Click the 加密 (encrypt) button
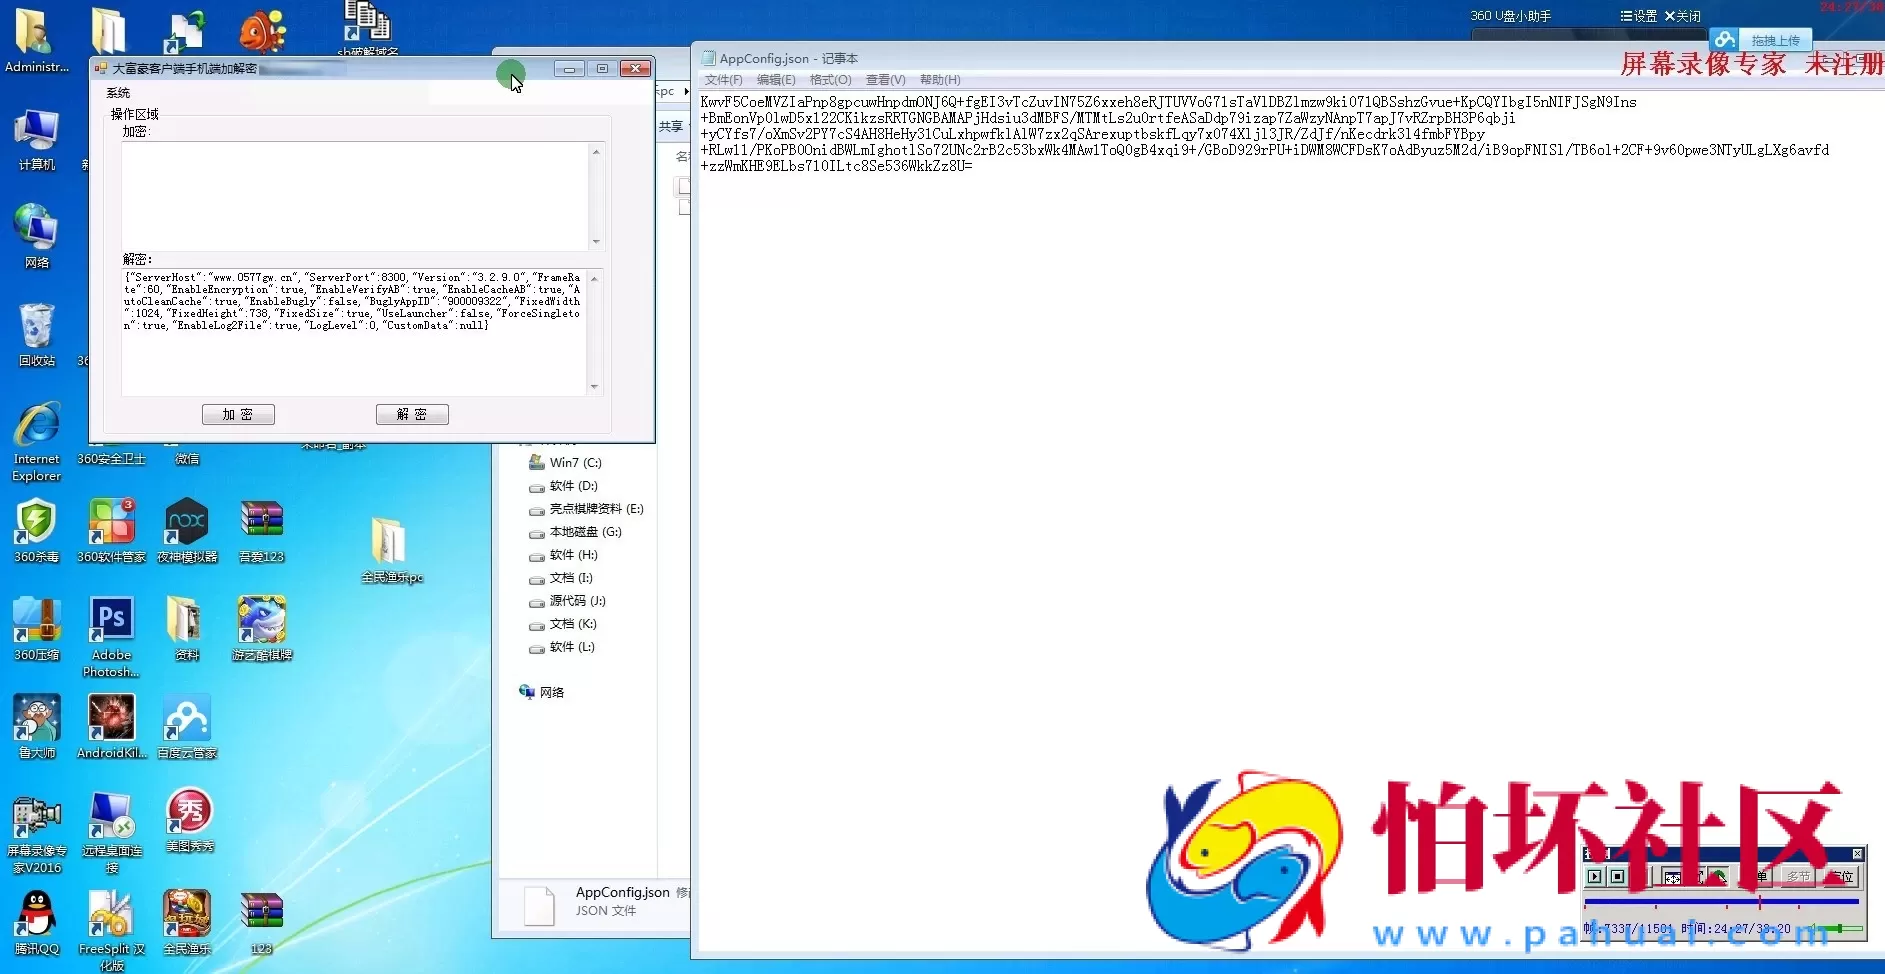Viewport: 1885px width, 974px height. [x=238, y=414]
